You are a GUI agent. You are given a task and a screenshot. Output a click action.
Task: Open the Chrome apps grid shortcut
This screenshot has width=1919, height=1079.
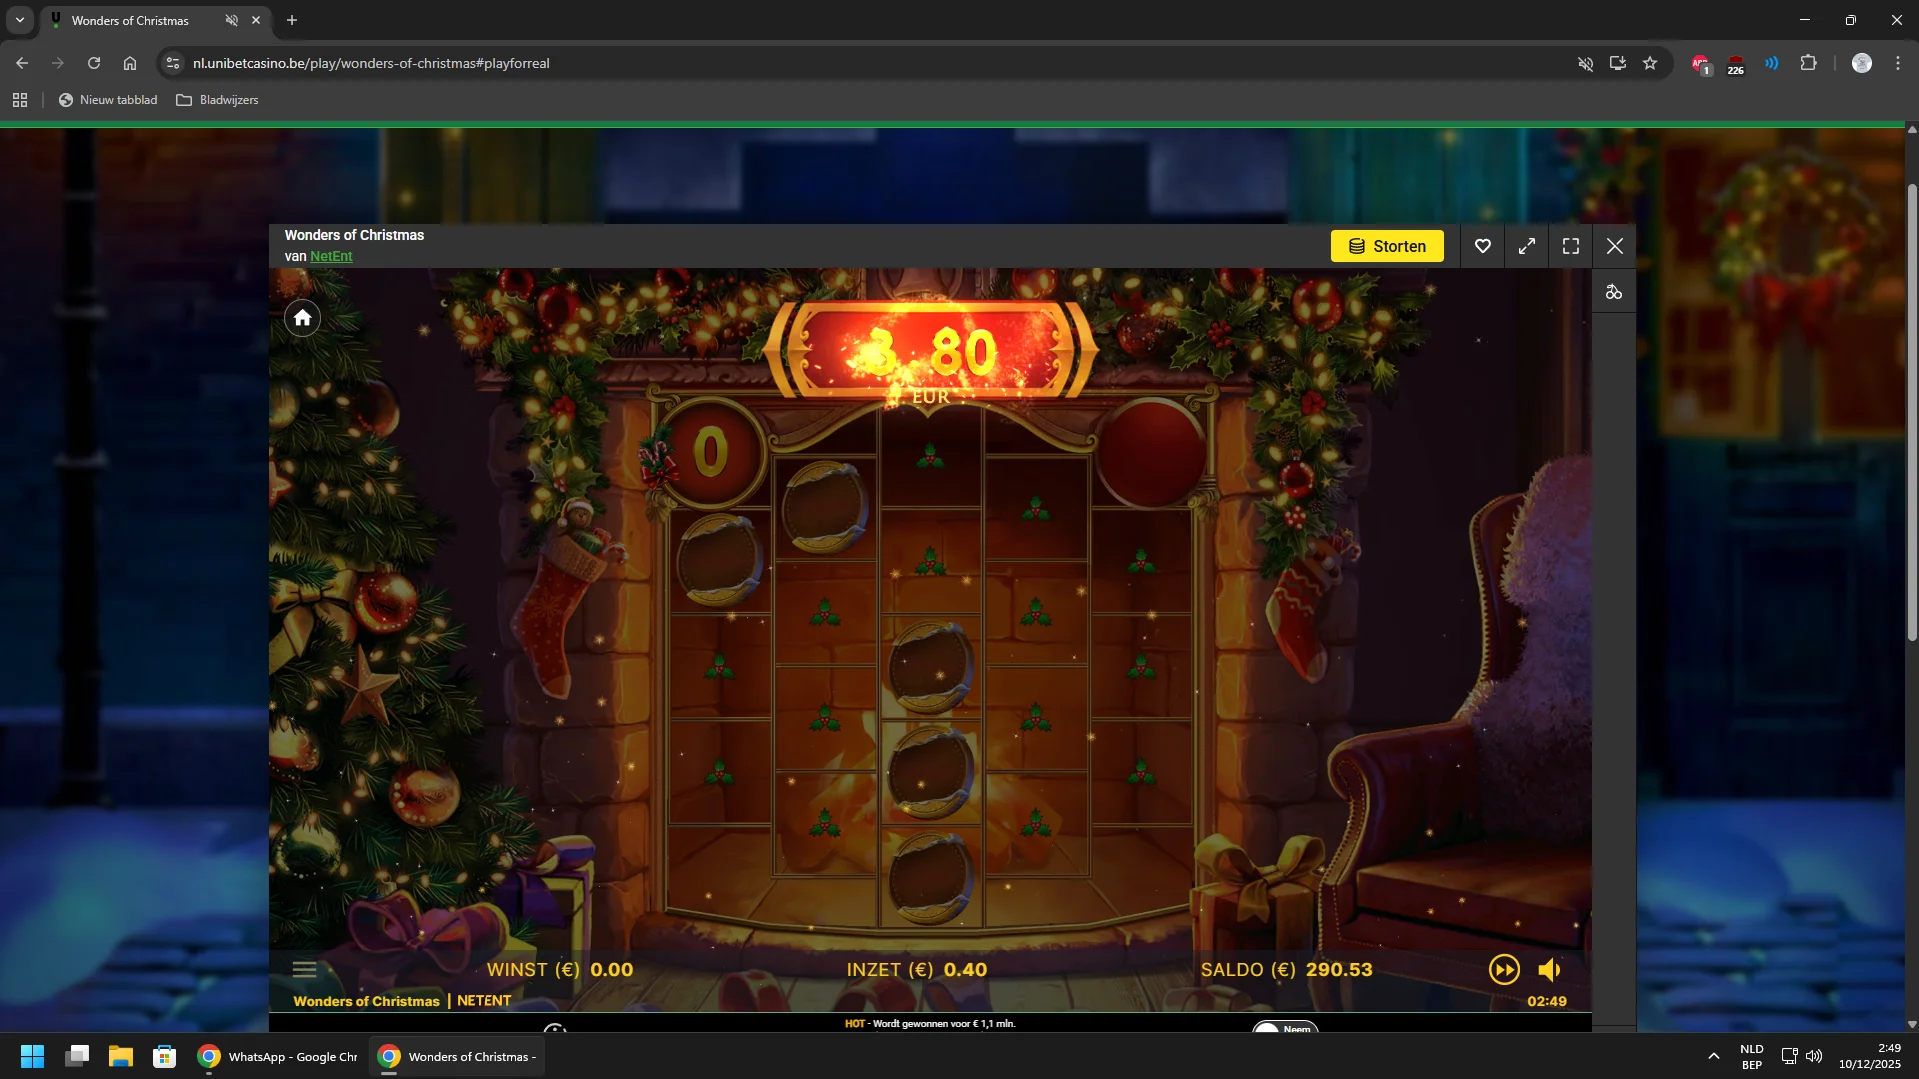pyautogui.click(x=20, y=100)
